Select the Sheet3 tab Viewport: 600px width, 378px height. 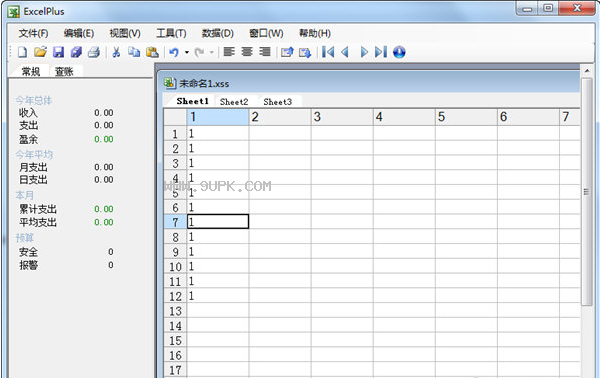[277, 102]
